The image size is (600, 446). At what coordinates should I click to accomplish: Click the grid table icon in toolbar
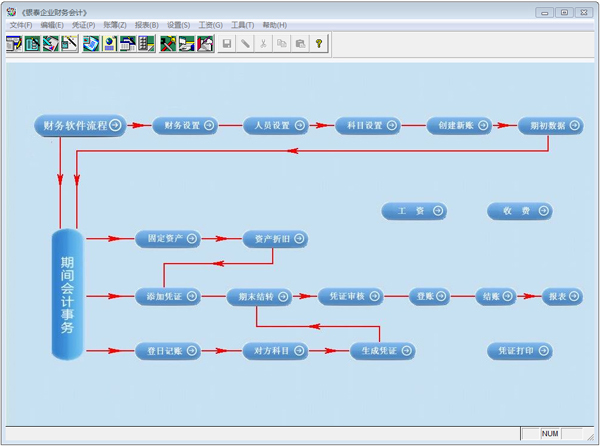147,44
